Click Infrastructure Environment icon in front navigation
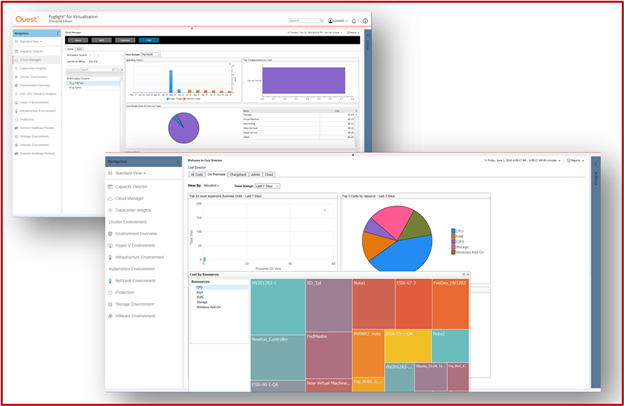The image size is (624, 406). 110,258
